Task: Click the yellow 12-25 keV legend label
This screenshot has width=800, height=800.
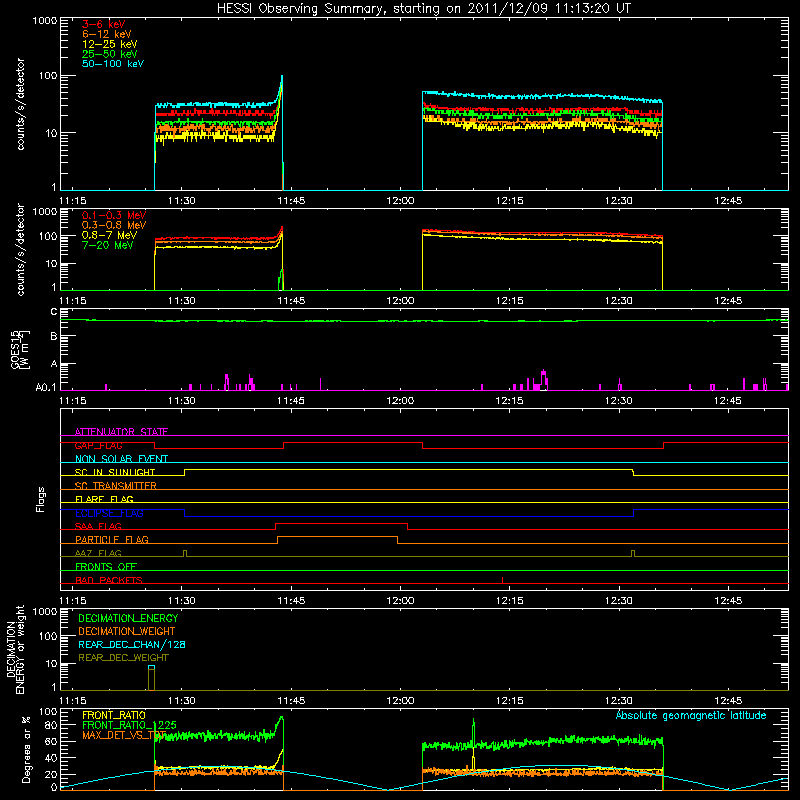Action: click(x=110, y=44)
